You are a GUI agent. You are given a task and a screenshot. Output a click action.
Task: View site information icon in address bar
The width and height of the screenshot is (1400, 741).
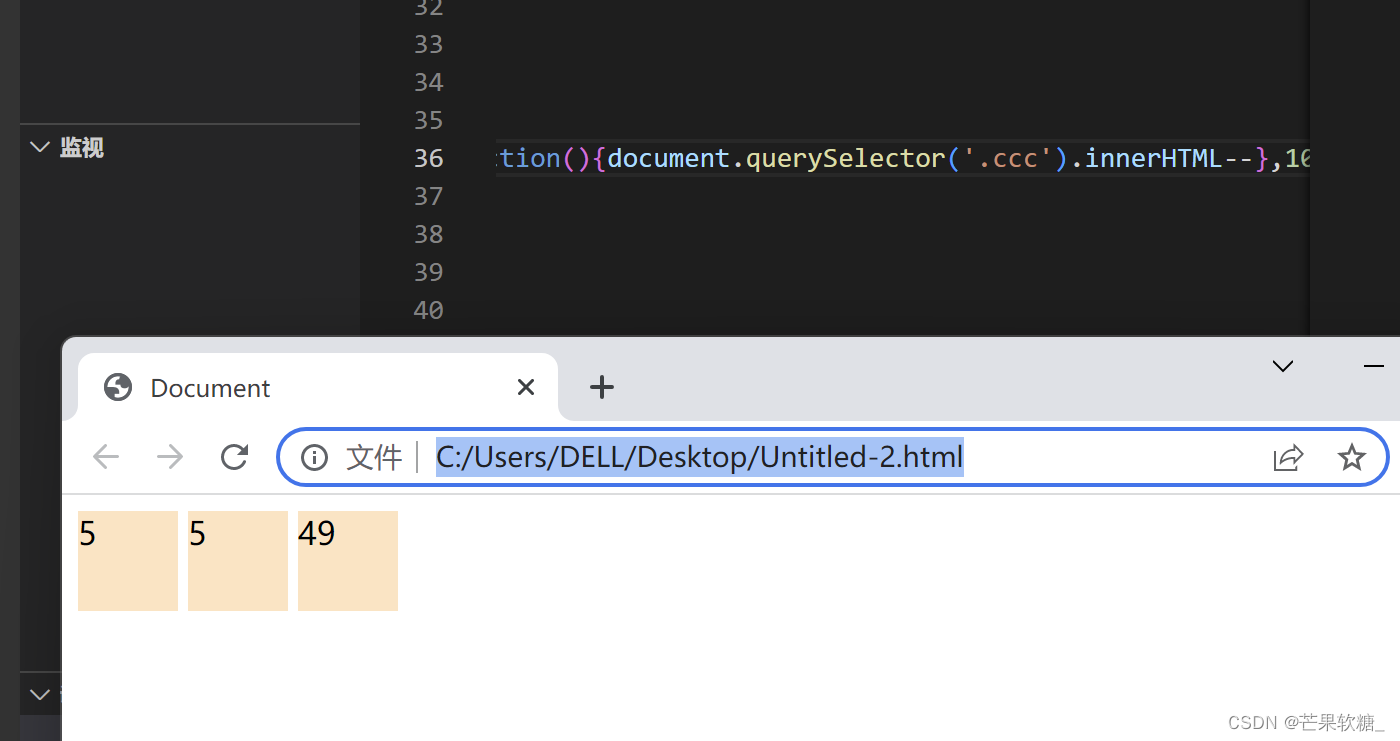tap(314, 458)
